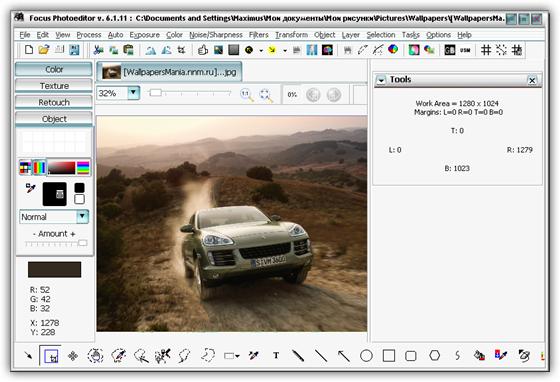Click the Texture panel button
This screenshot has width=560, height=382.
pyautogui.click(x=54, y=86)
